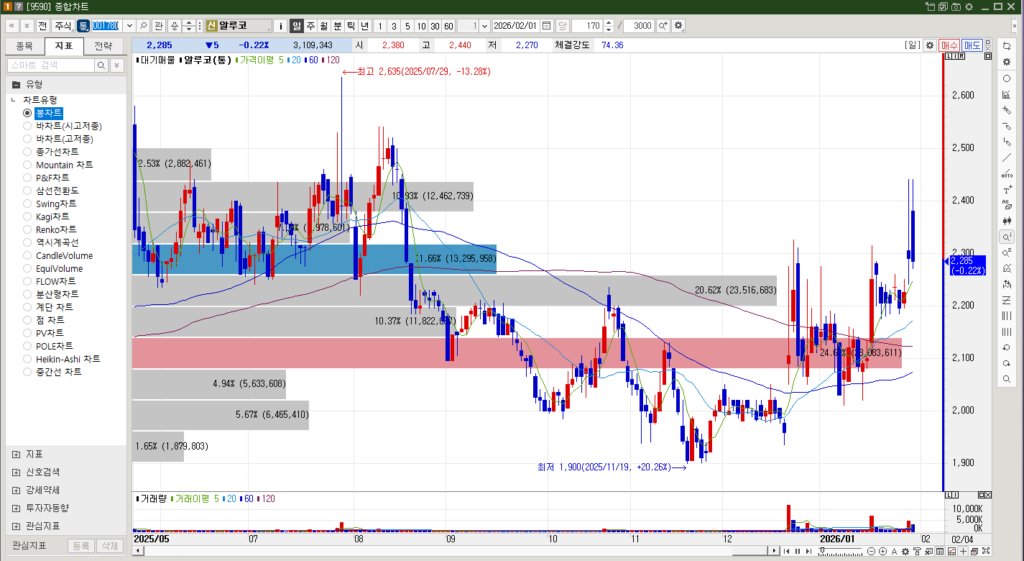Choose the Renko차트 radio option
This screenshot has height=561, width=1024.
point(28,230)
